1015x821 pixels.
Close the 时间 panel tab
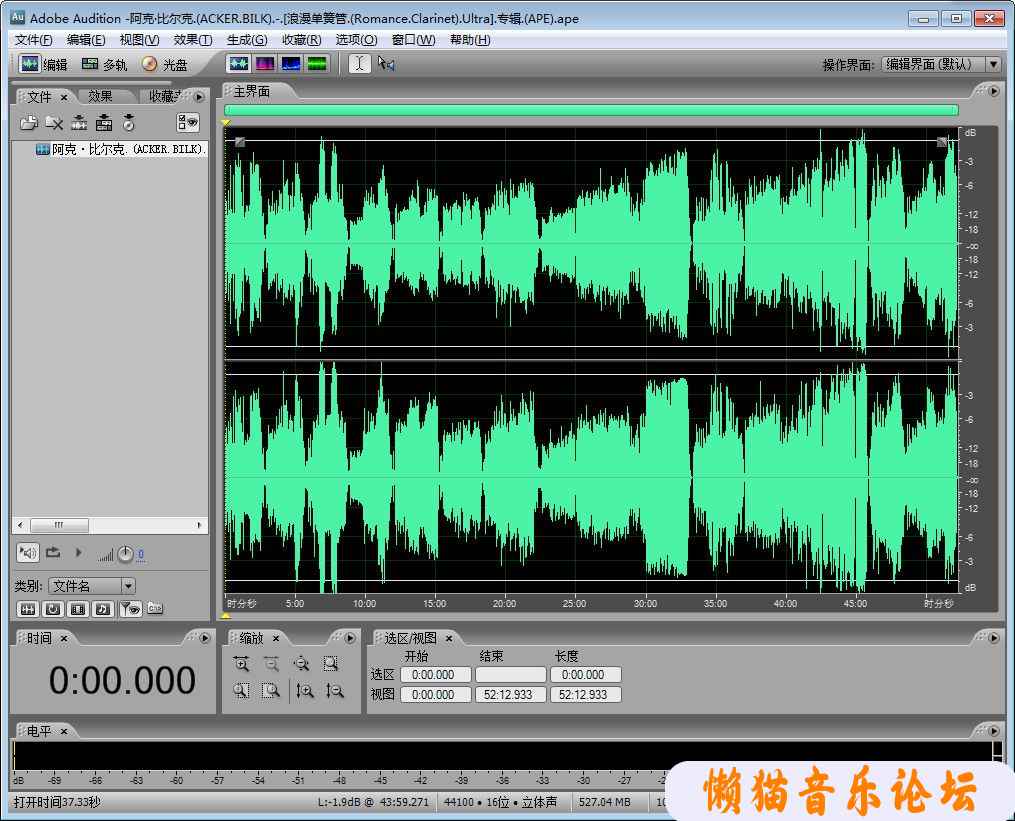tap(64, 639)
